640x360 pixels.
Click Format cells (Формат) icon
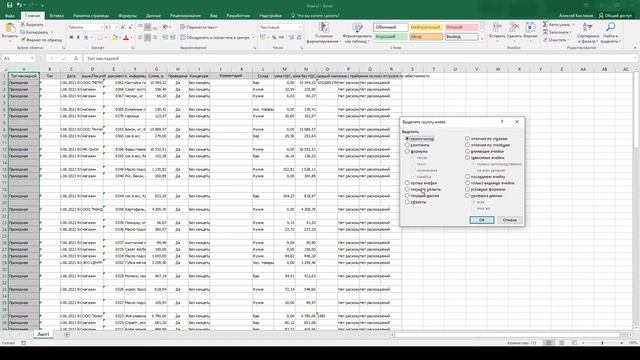(x=530, y=27)
